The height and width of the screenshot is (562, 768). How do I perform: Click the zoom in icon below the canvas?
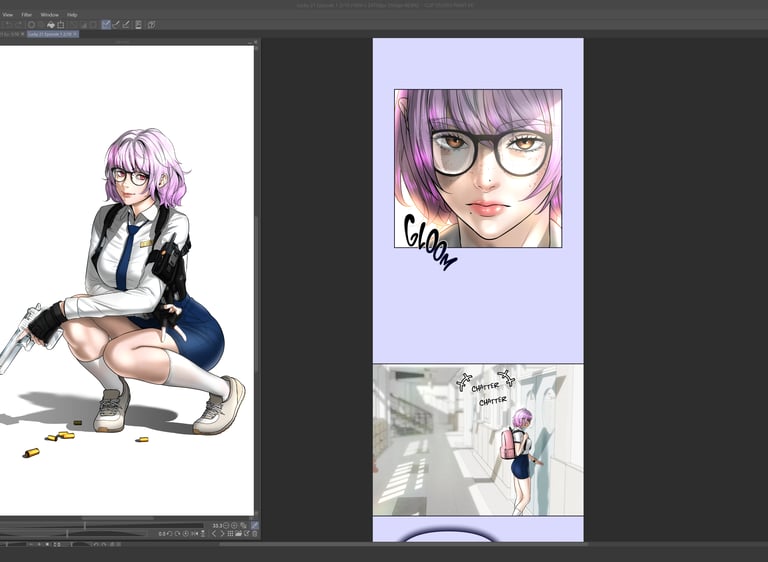[x=234, y=525]
